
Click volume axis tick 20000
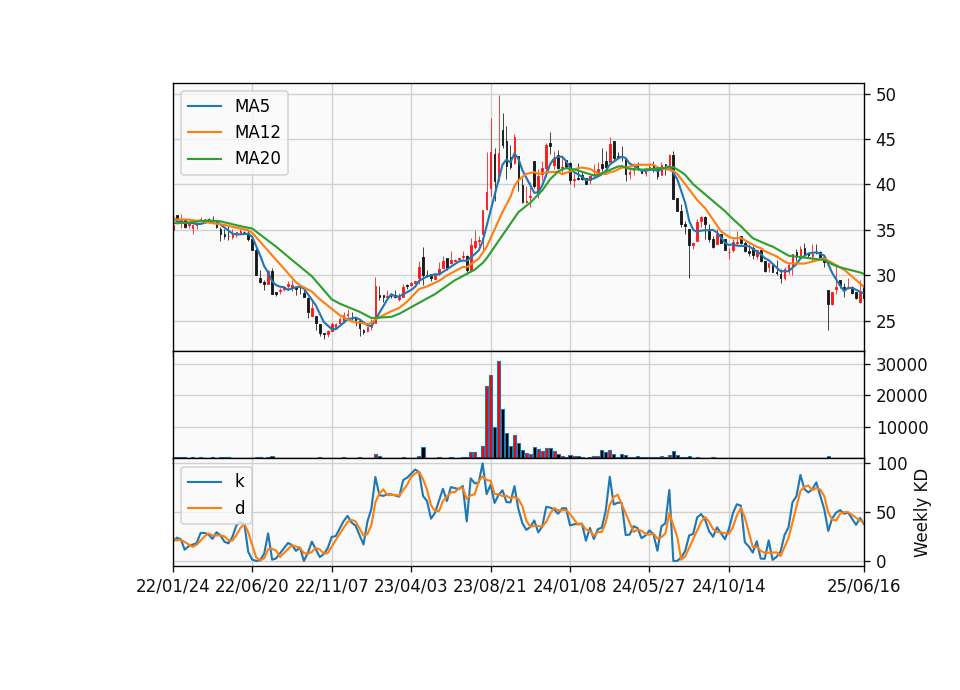click(x=902, y=397)
